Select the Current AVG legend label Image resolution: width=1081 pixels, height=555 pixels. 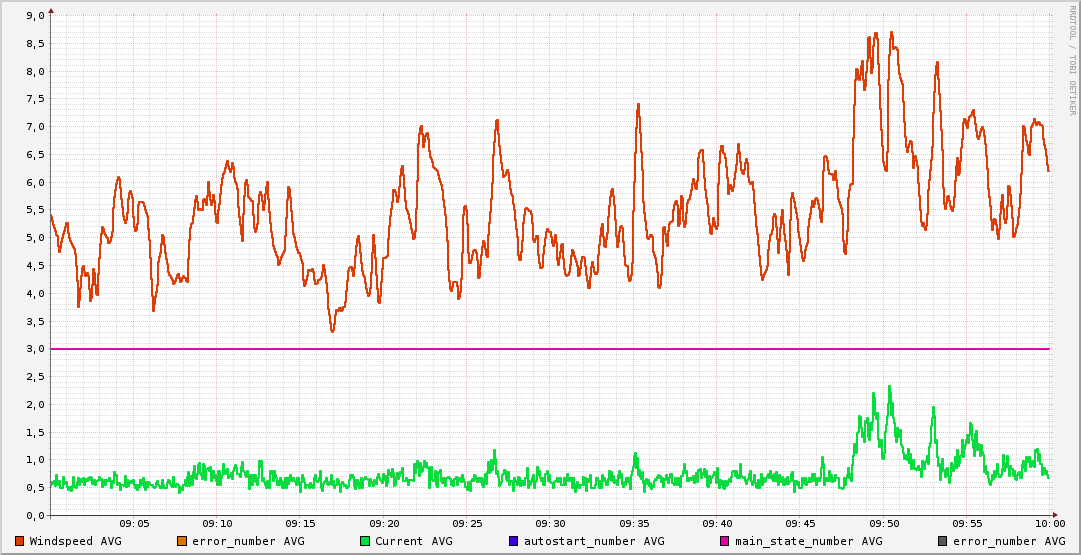tap(414, 541)
